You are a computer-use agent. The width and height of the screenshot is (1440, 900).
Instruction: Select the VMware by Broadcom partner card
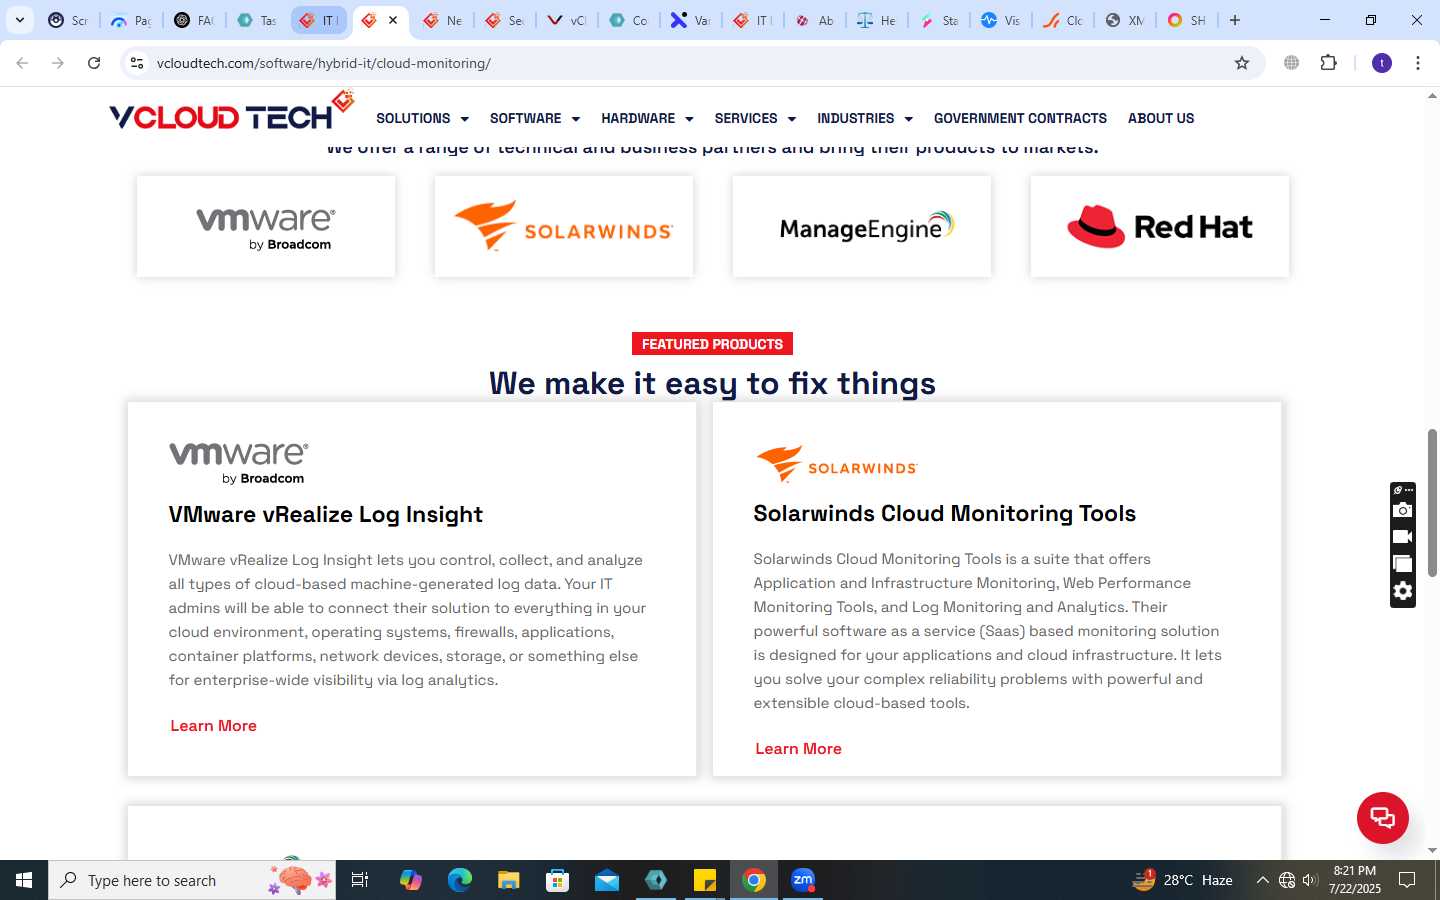tap(266, 227)
